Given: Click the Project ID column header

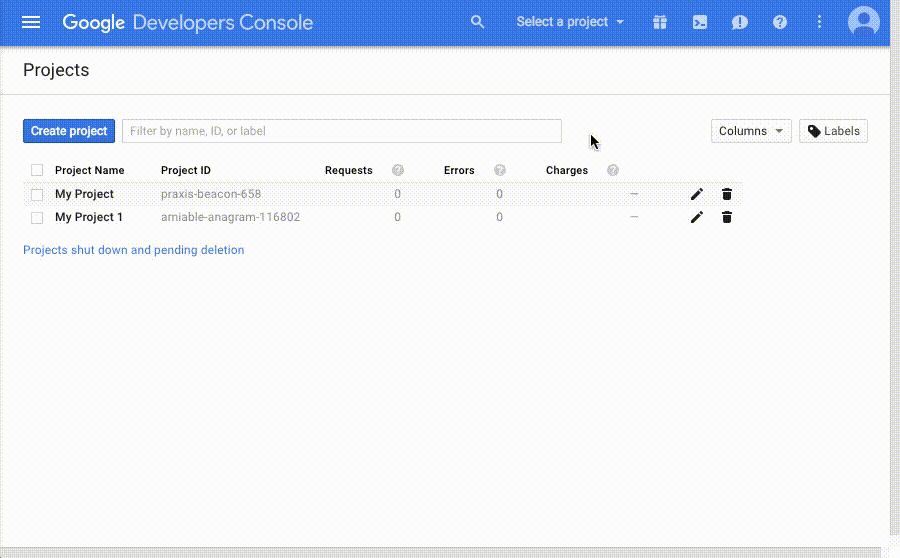Looking at the screenshot, I should (185, 170).
